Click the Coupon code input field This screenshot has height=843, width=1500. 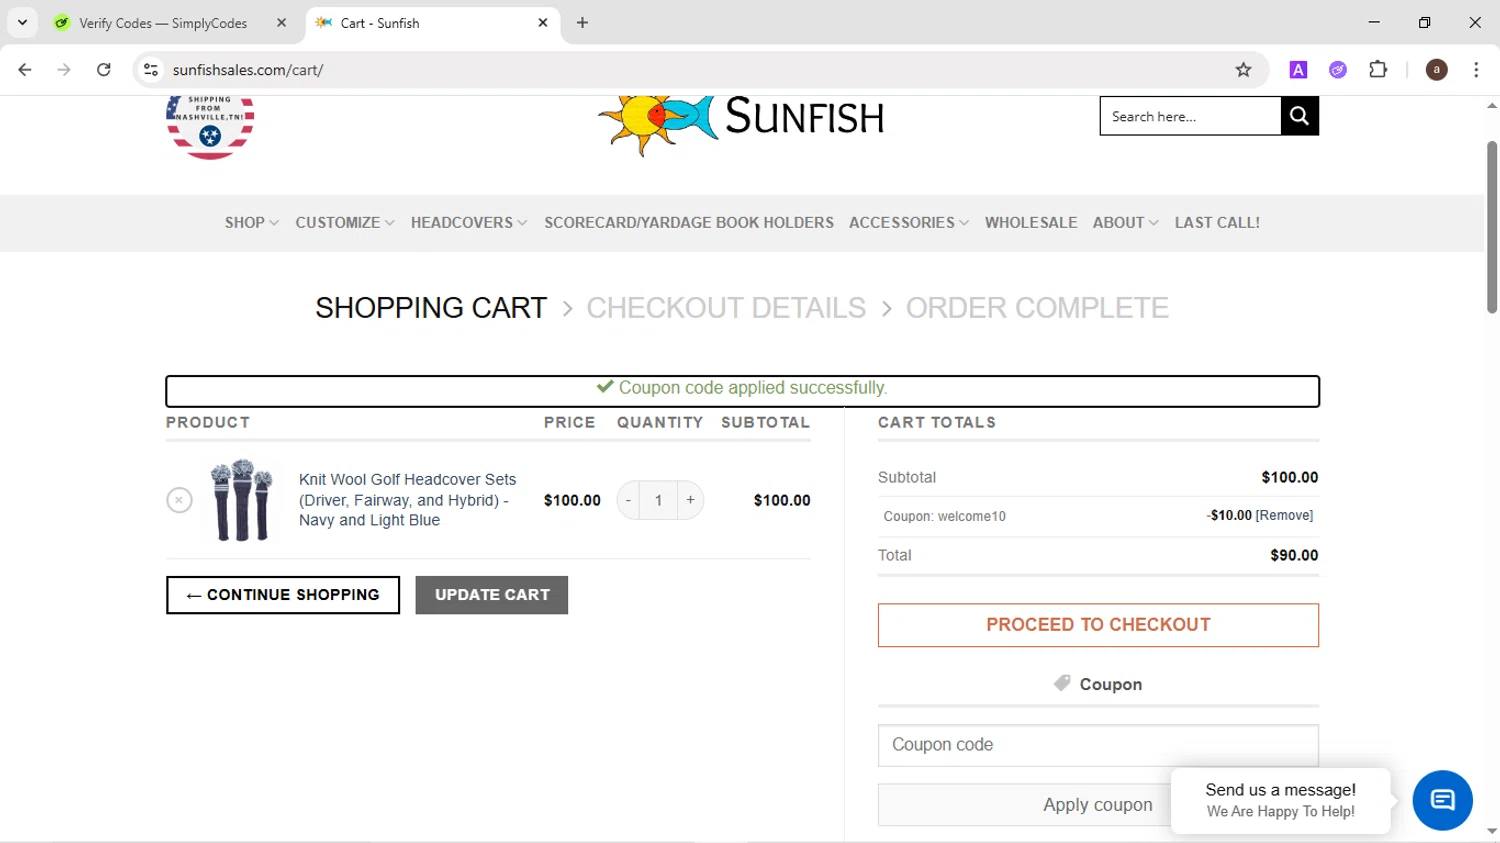[x=1098, y=745]
